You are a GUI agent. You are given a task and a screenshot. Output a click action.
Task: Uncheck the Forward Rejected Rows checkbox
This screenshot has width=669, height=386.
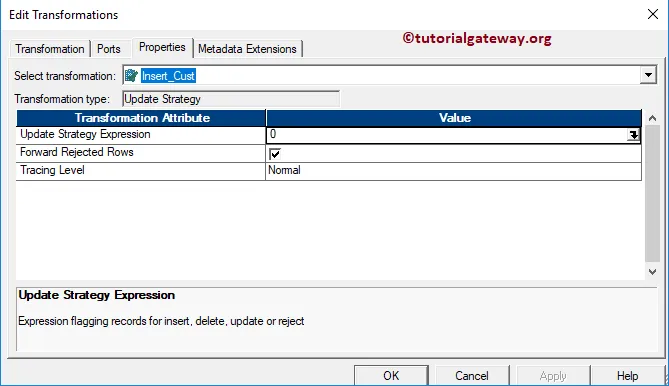(x=275, y=154)
